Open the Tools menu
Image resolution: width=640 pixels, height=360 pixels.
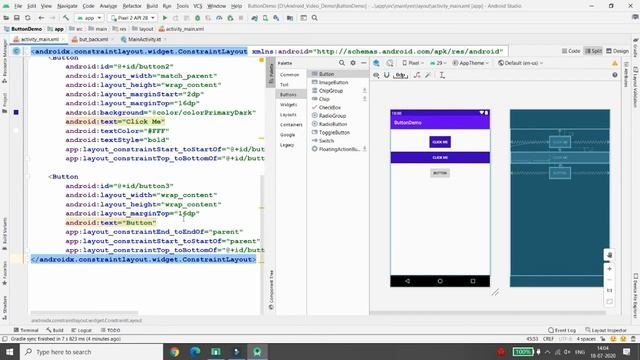[x=182, y=6]
